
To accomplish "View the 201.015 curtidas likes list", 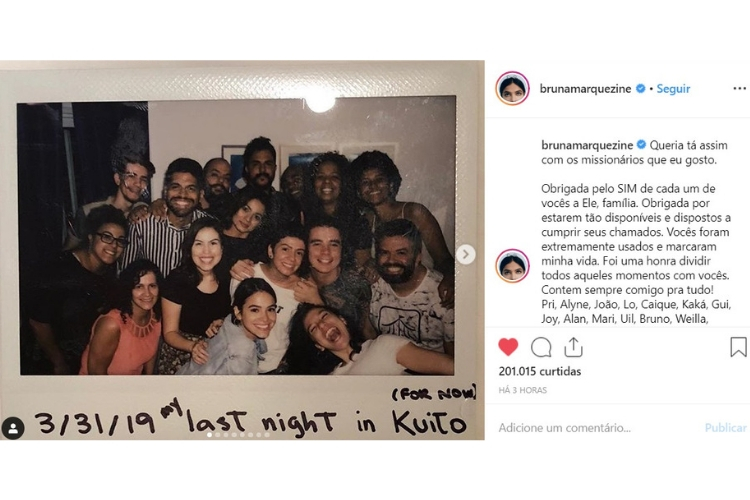I will point(540,371).
